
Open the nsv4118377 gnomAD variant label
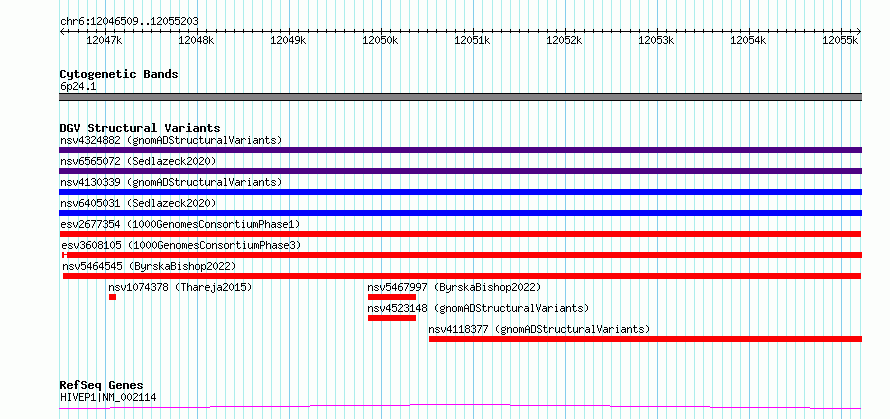coord(539,329)
